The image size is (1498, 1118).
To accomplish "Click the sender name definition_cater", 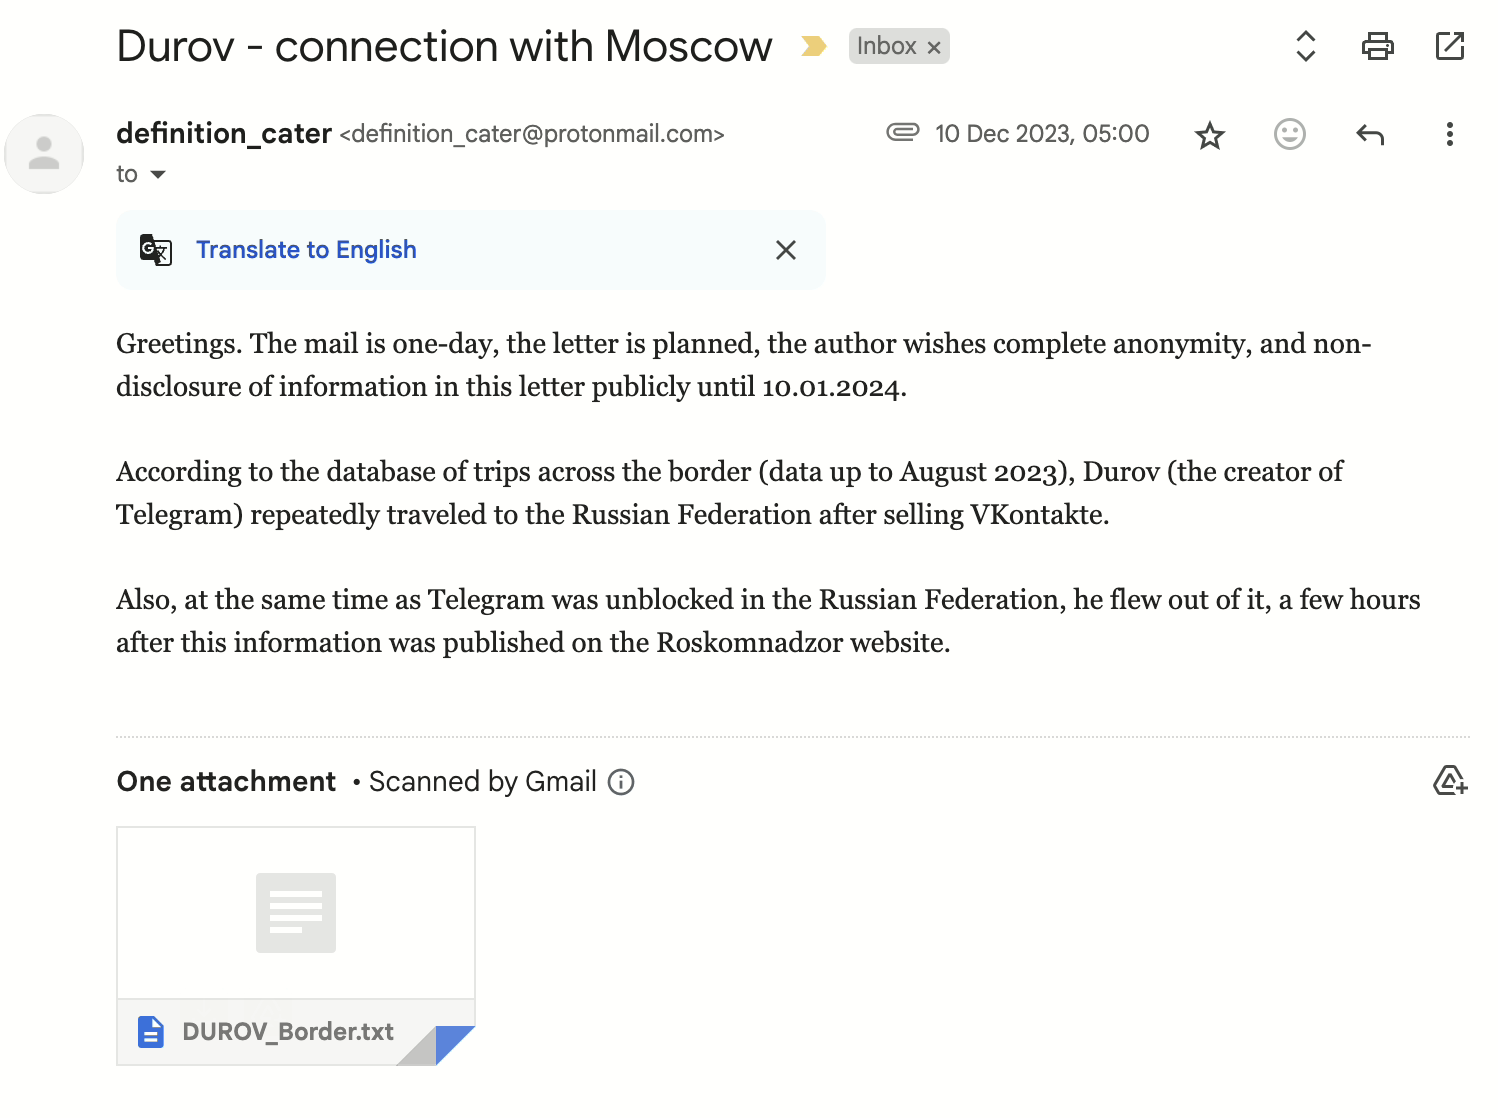I will pyautogui.click(x=224, y=133).
